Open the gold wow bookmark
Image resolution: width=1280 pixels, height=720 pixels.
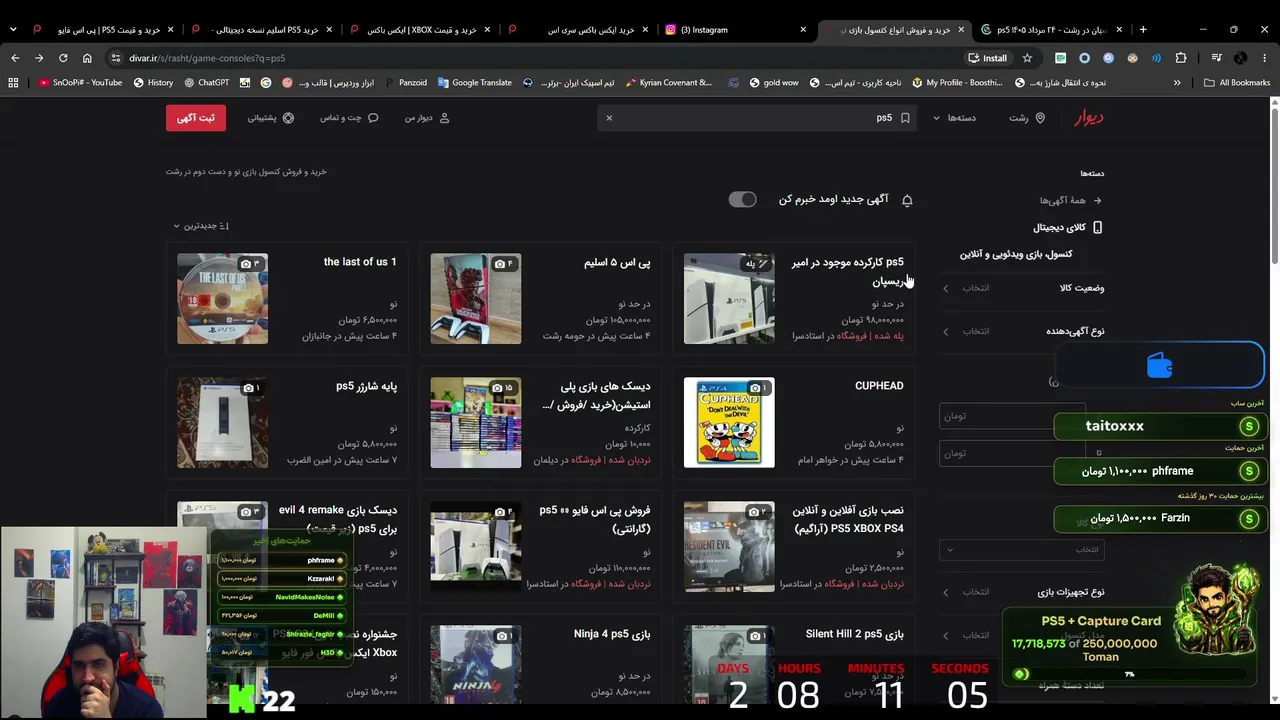pos(773,83)
